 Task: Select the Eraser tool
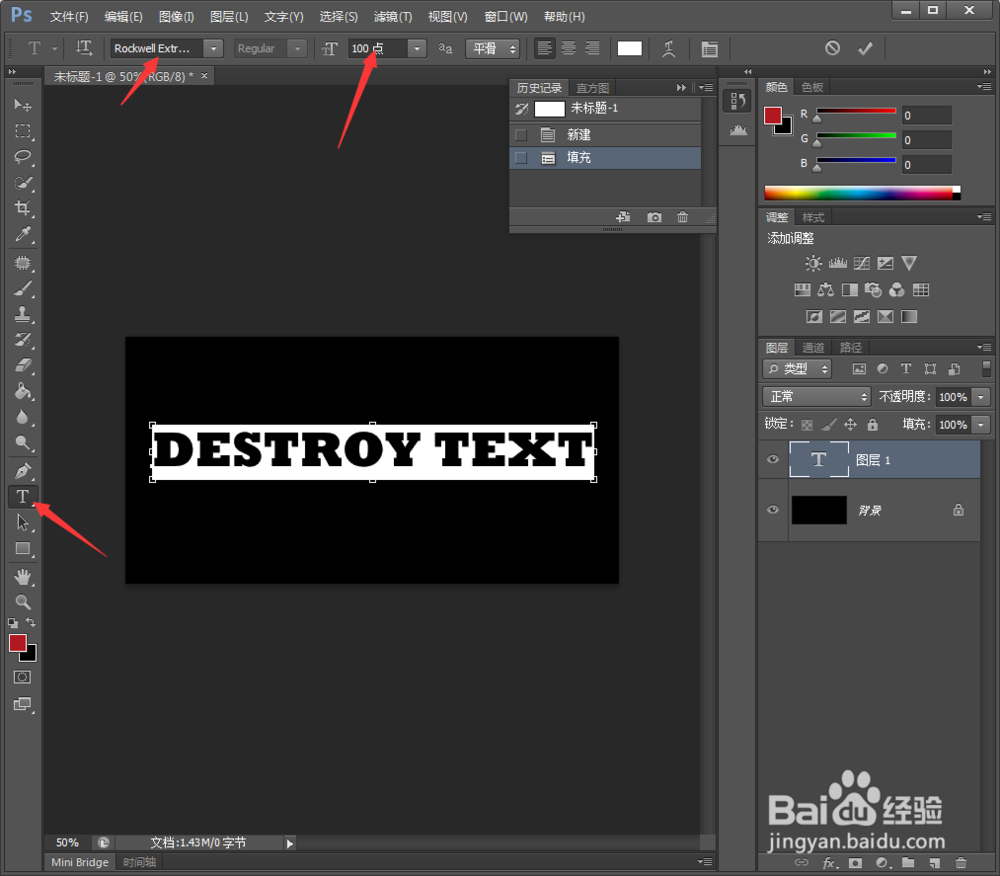[x=23, y=365]
